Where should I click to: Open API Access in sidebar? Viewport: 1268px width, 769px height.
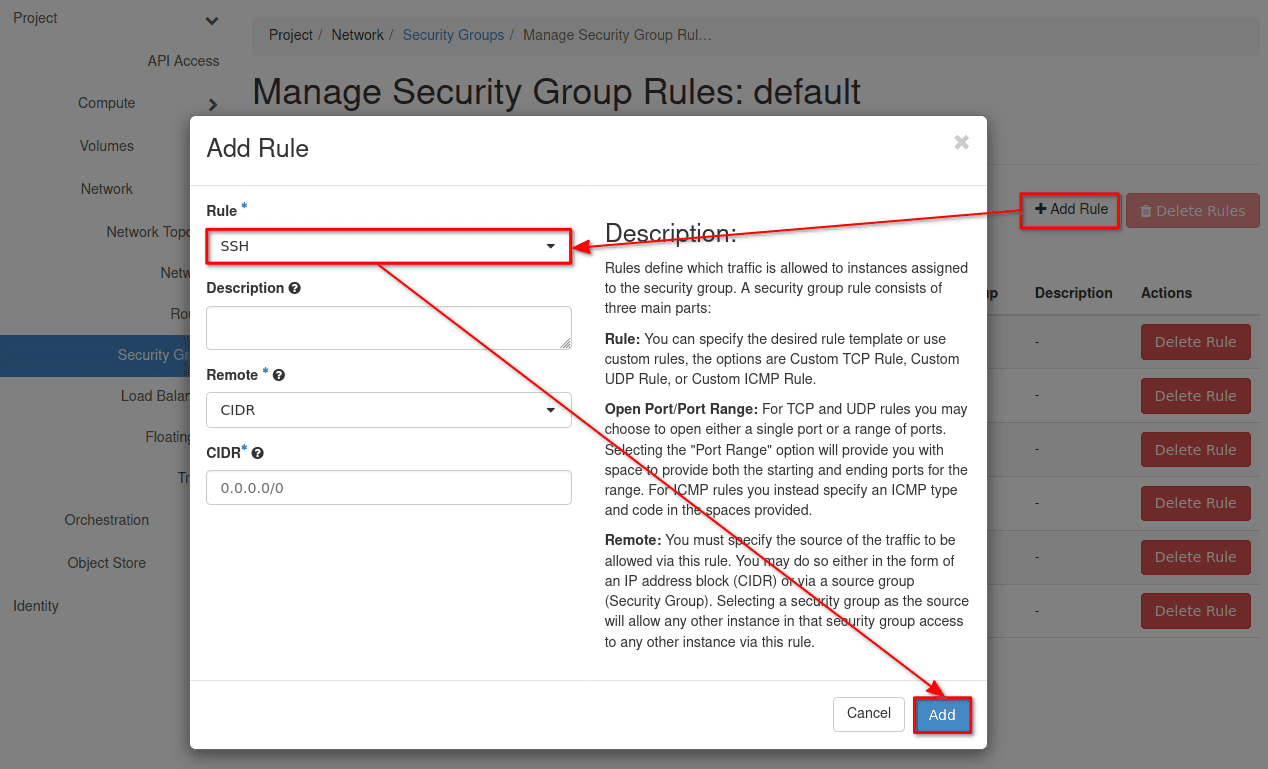[x=183, y=61]
